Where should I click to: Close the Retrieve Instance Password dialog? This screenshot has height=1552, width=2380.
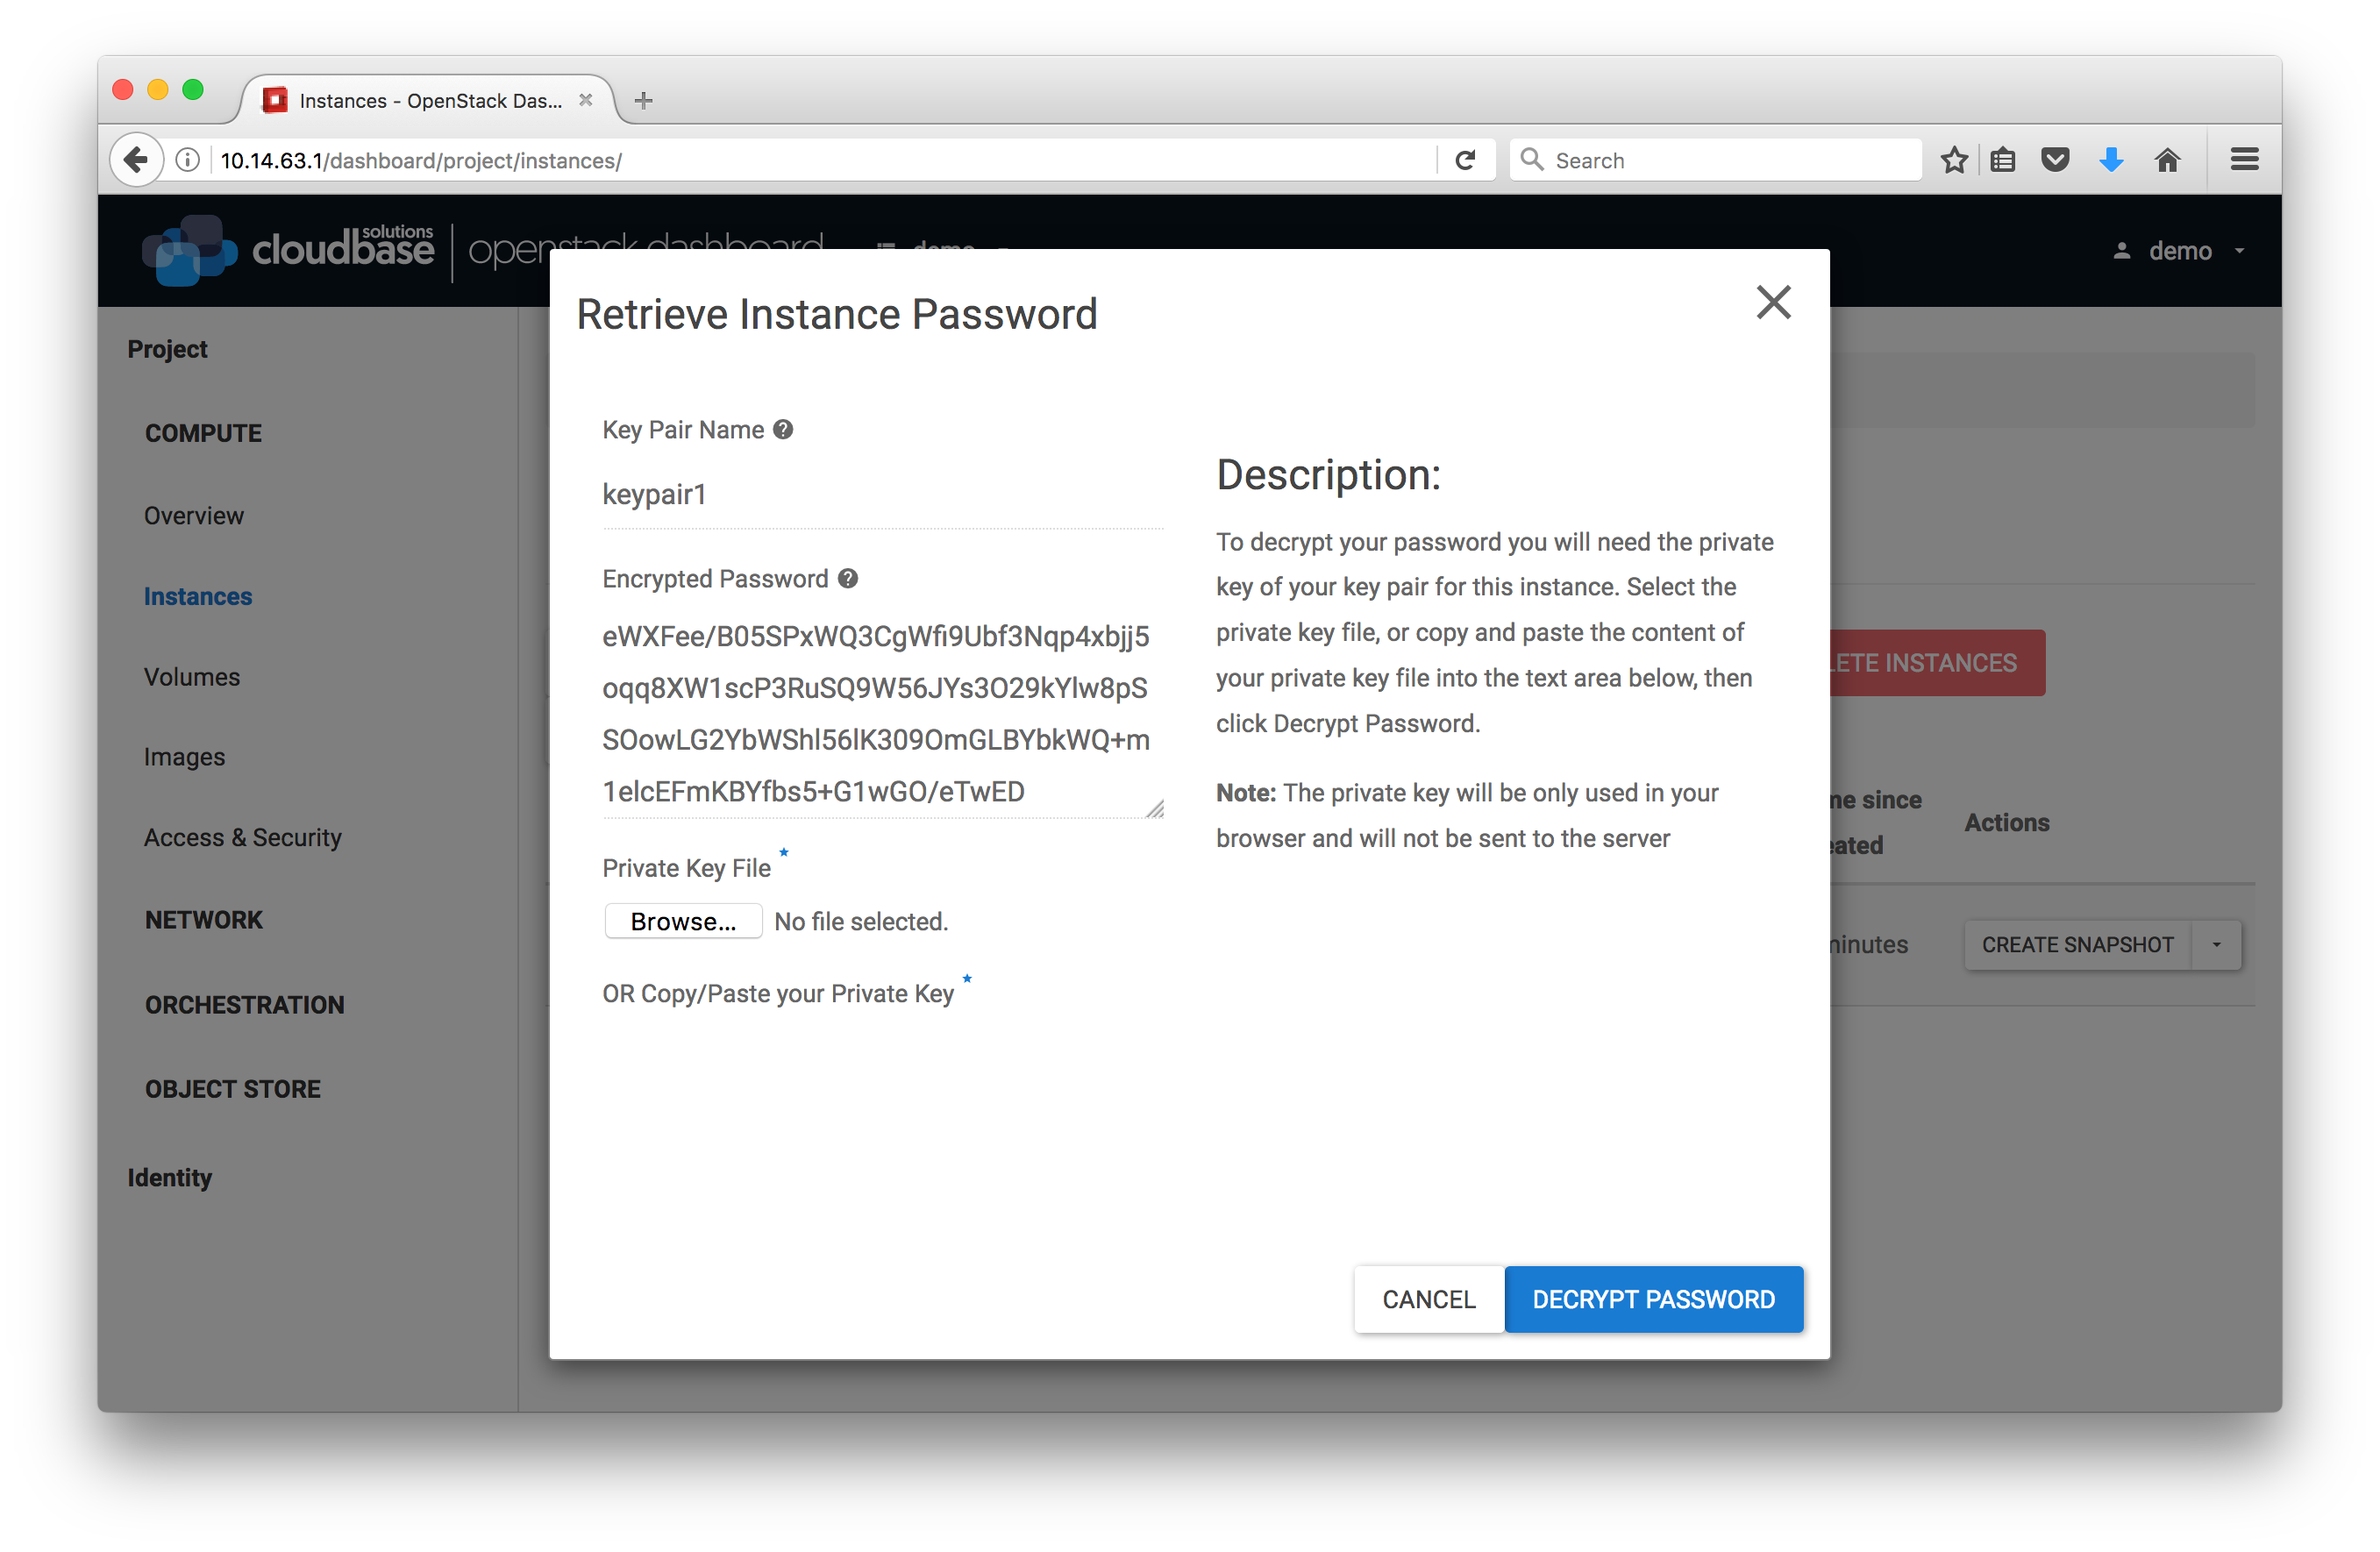pyautogui.click(x=1773, y=302)
